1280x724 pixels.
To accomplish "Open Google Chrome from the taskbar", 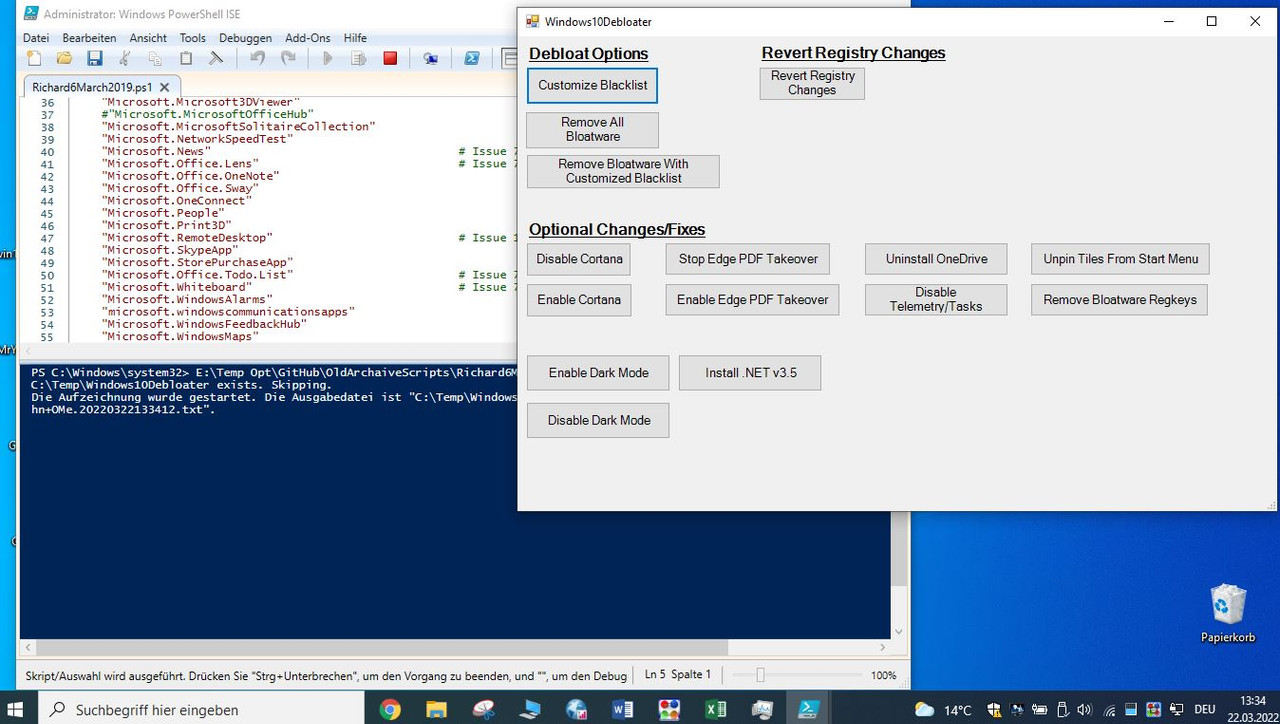I will click(390, 708).
